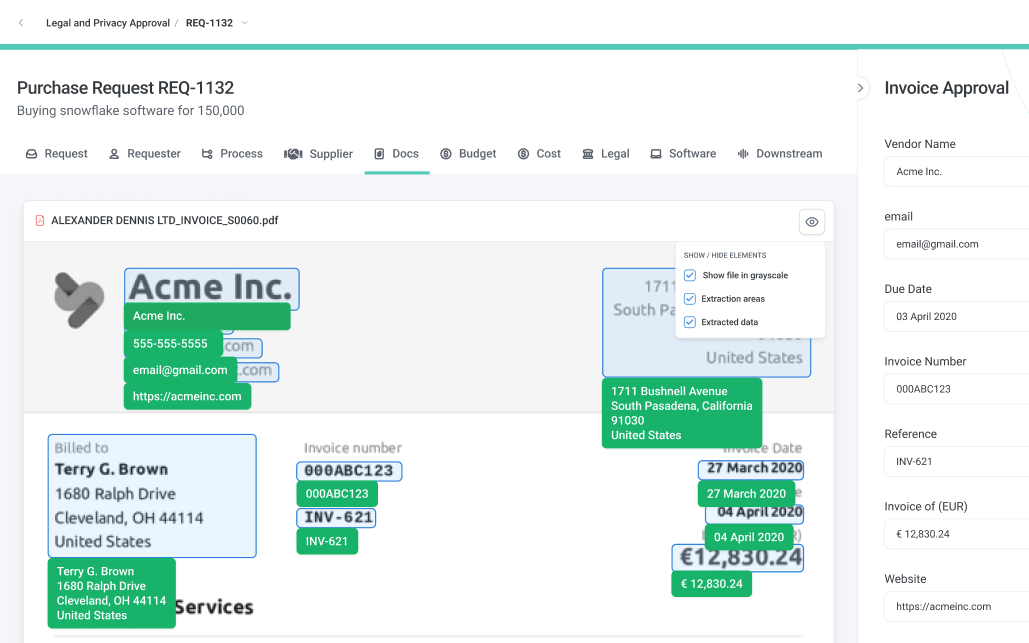Select the Budget tab icon

445,153
